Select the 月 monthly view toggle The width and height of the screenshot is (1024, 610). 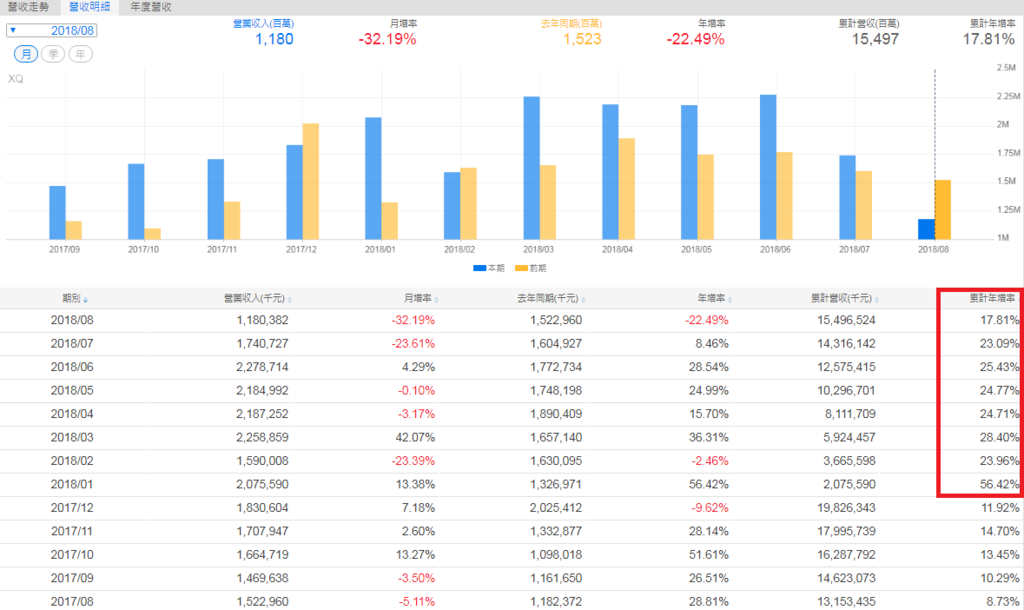pos(26,54)
